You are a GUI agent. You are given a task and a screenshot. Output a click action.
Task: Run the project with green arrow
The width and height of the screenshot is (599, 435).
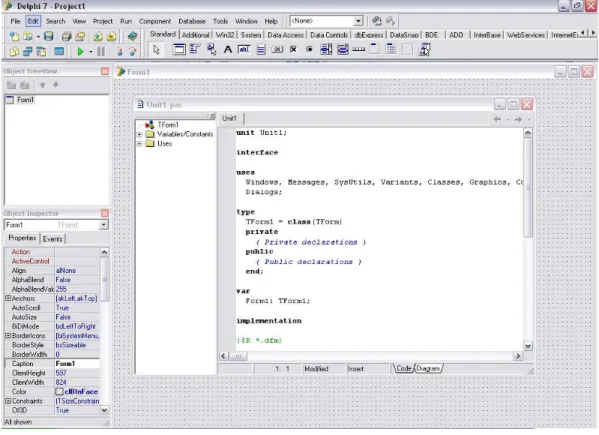tap(80, 51)
